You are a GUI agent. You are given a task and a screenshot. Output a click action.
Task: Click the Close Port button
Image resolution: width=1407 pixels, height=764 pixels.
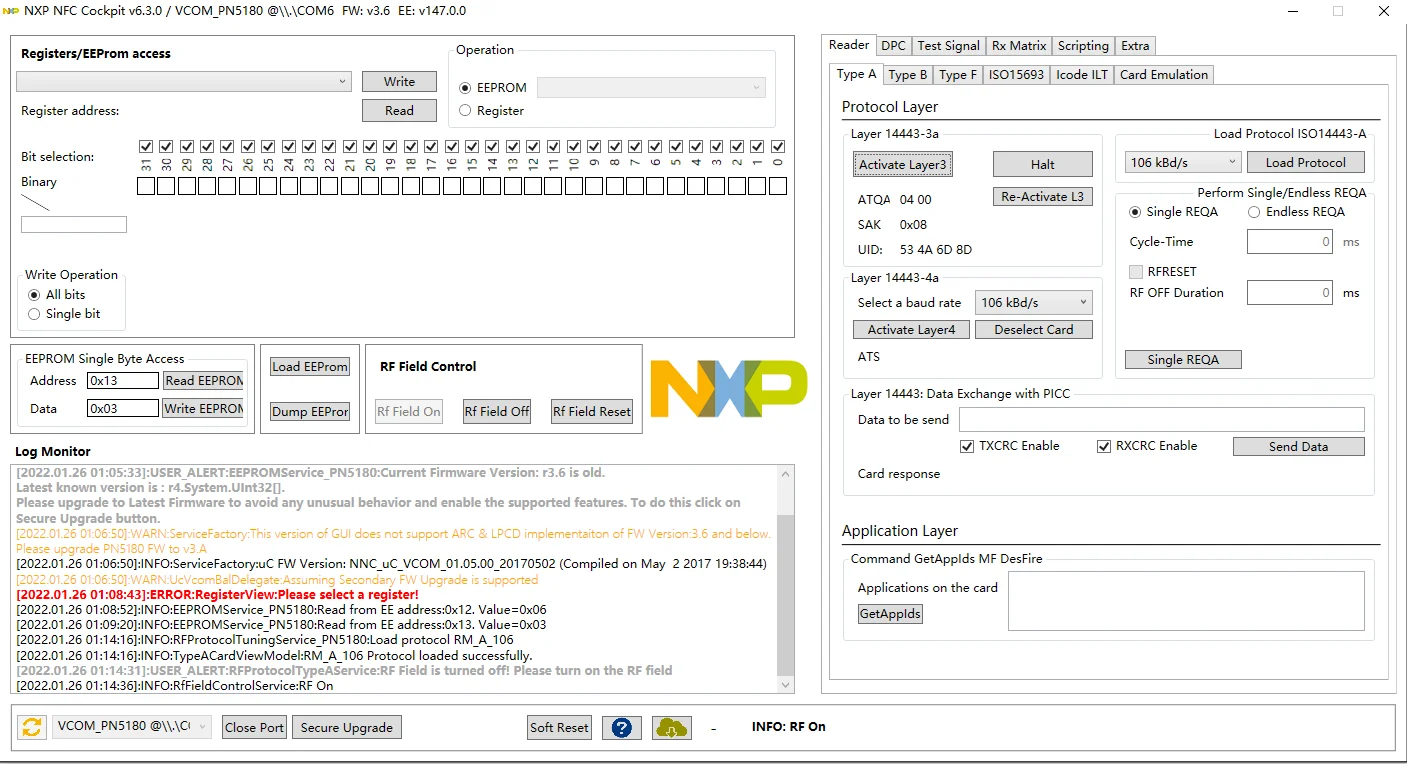point(254,727)
